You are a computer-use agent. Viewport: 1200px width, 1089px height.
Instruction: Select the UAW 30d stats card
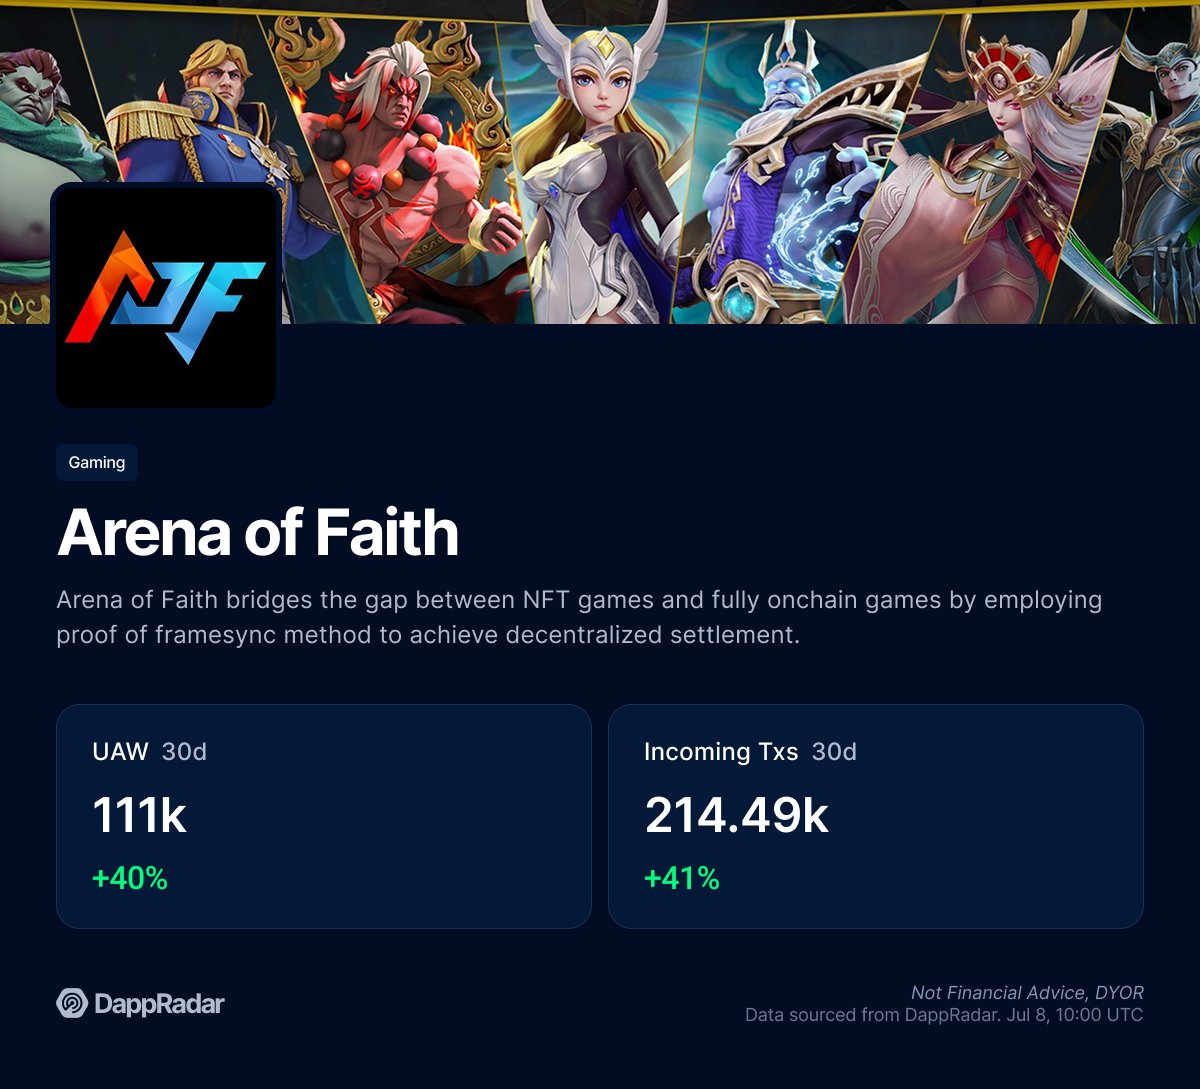click(x=324, y=816)
